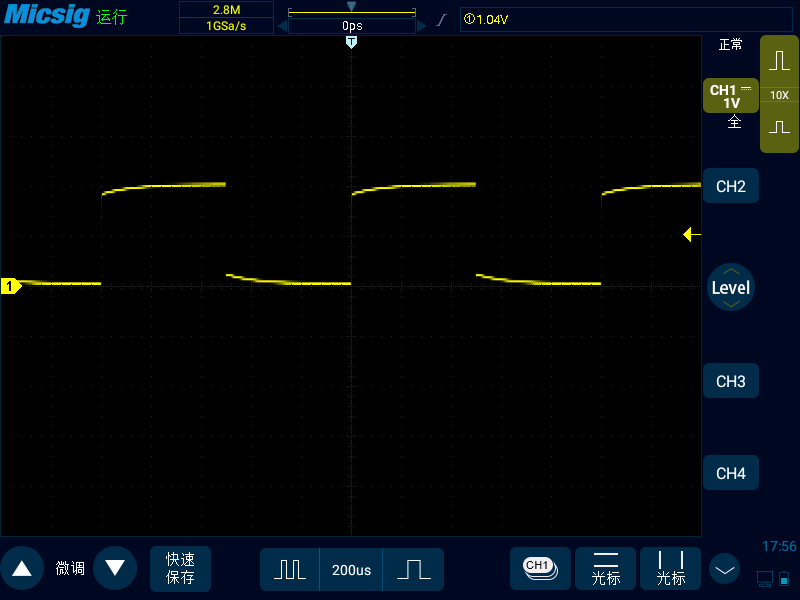Tap the CH1 icon in bottom toolbar
This screenshot has width=800, height=600.
[x=540, y=568]
